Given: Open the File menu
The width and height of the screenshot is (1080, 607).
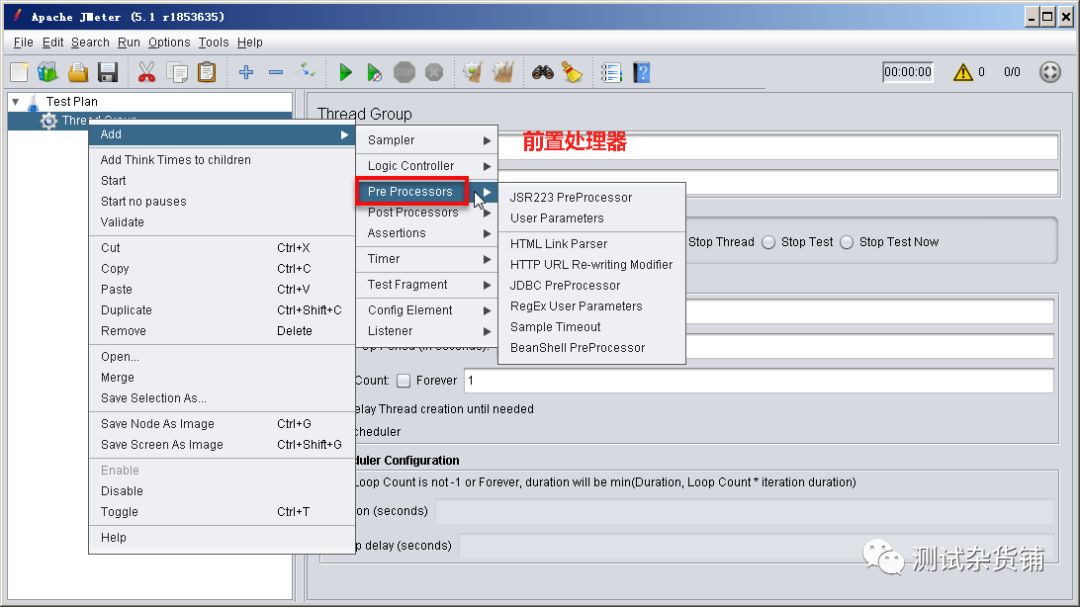Looking at the screenshot, I should pyautogui.click(x=23, y=42).
